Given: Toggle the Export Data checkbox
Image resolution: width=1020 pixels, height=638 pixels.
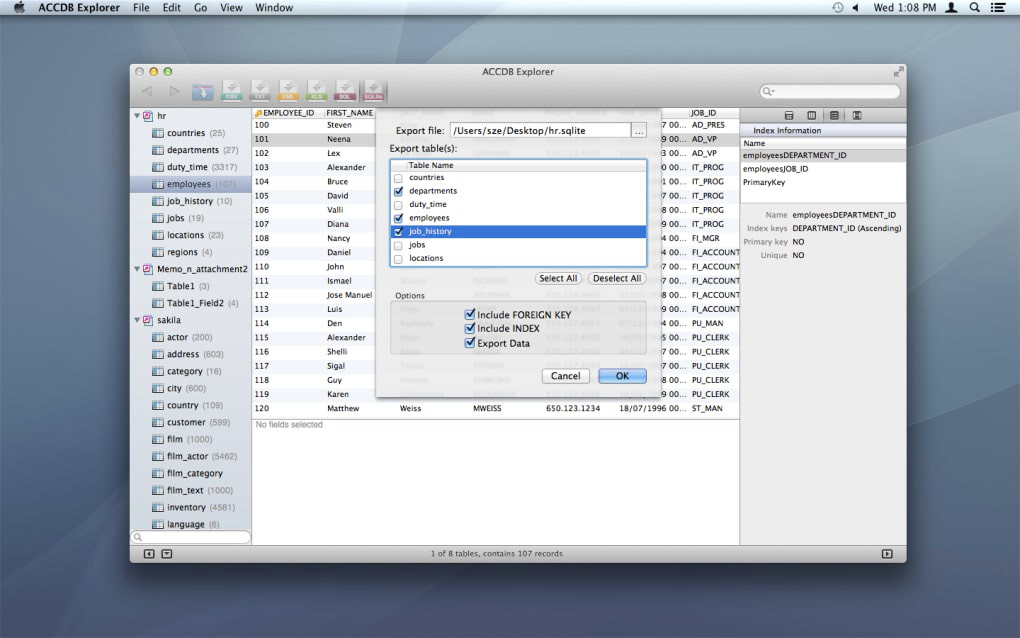Looking at the screenshot, I should click(x=470, y=343).
